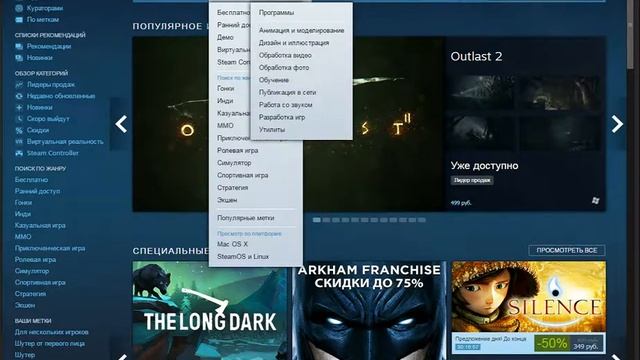Screen dimensions: 640x360
Task: Select Анимация и моделирование in submenu
Action: pos(301,31)
